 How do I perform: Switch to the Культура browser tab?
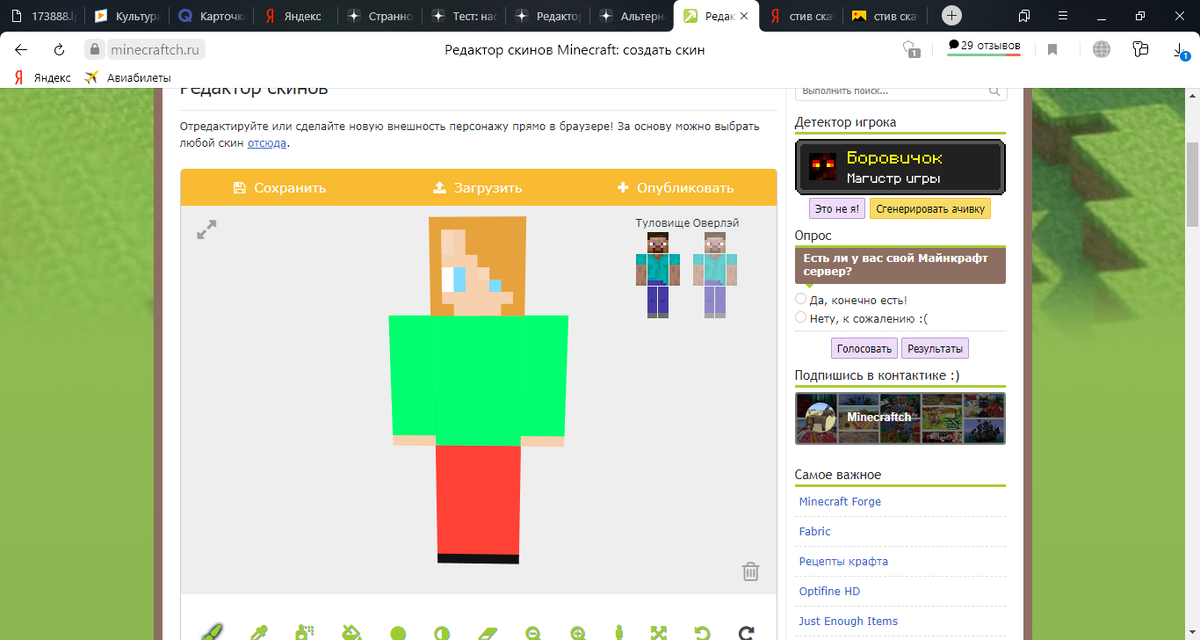coord(125,16)
